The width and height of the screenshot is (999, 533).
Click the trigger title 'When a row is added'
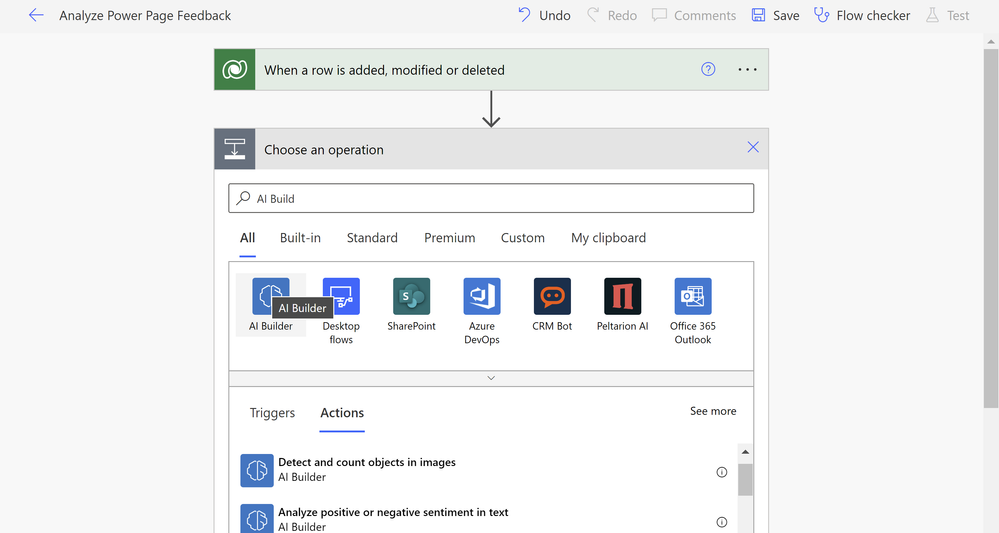(x=384, y=70)
